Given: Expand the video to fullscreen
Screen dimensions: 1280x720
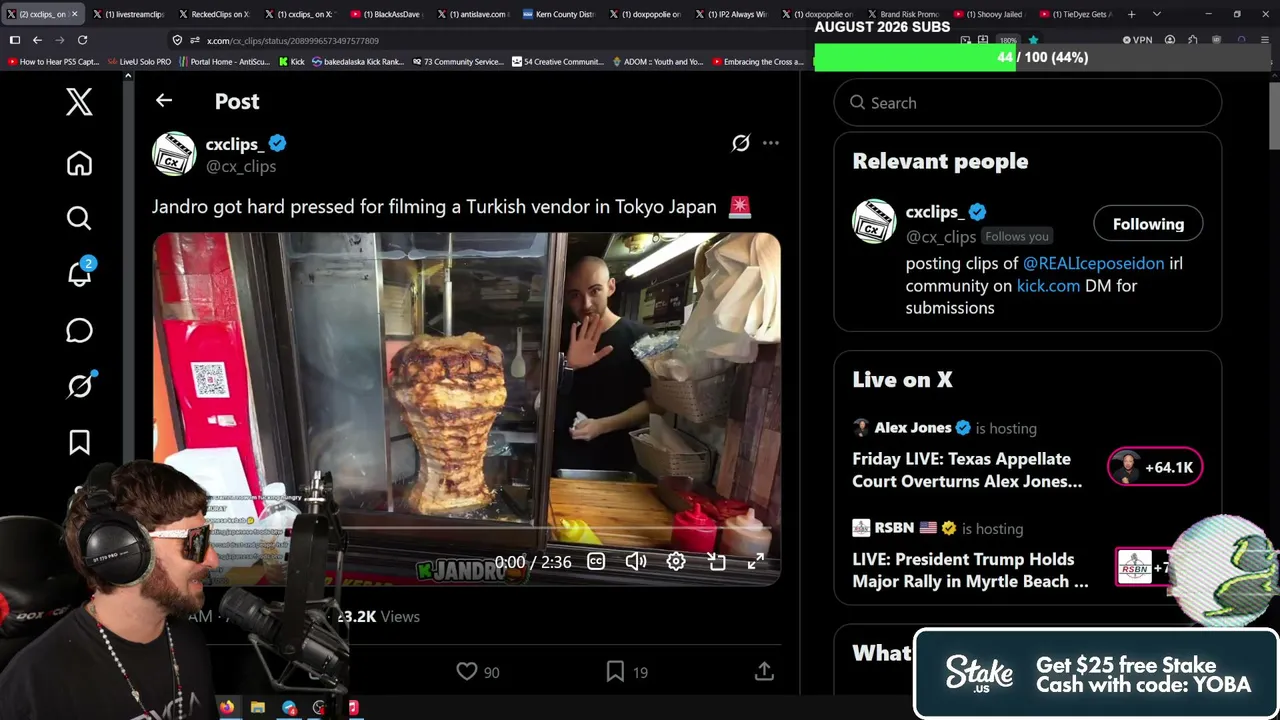Looking at the screenshot, I should [x=756, y=561].
